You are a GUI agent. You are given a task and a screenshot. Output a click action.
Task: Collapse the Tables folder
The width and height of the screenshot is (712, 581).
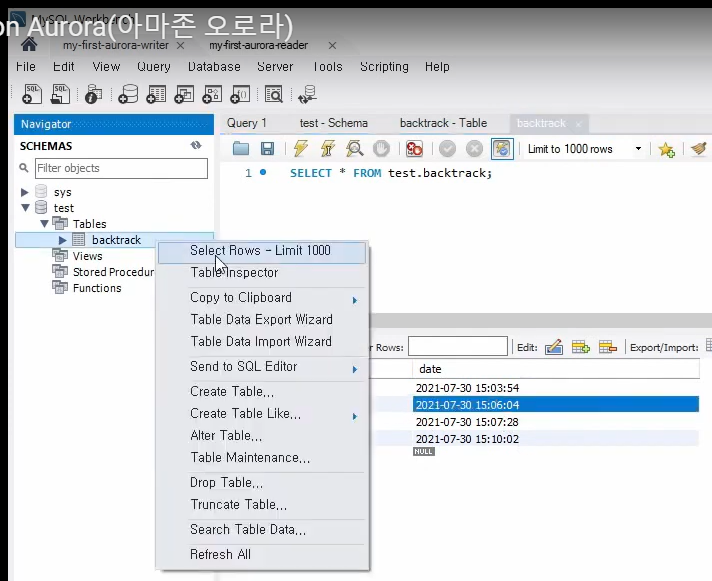click(x=44, y=224)
